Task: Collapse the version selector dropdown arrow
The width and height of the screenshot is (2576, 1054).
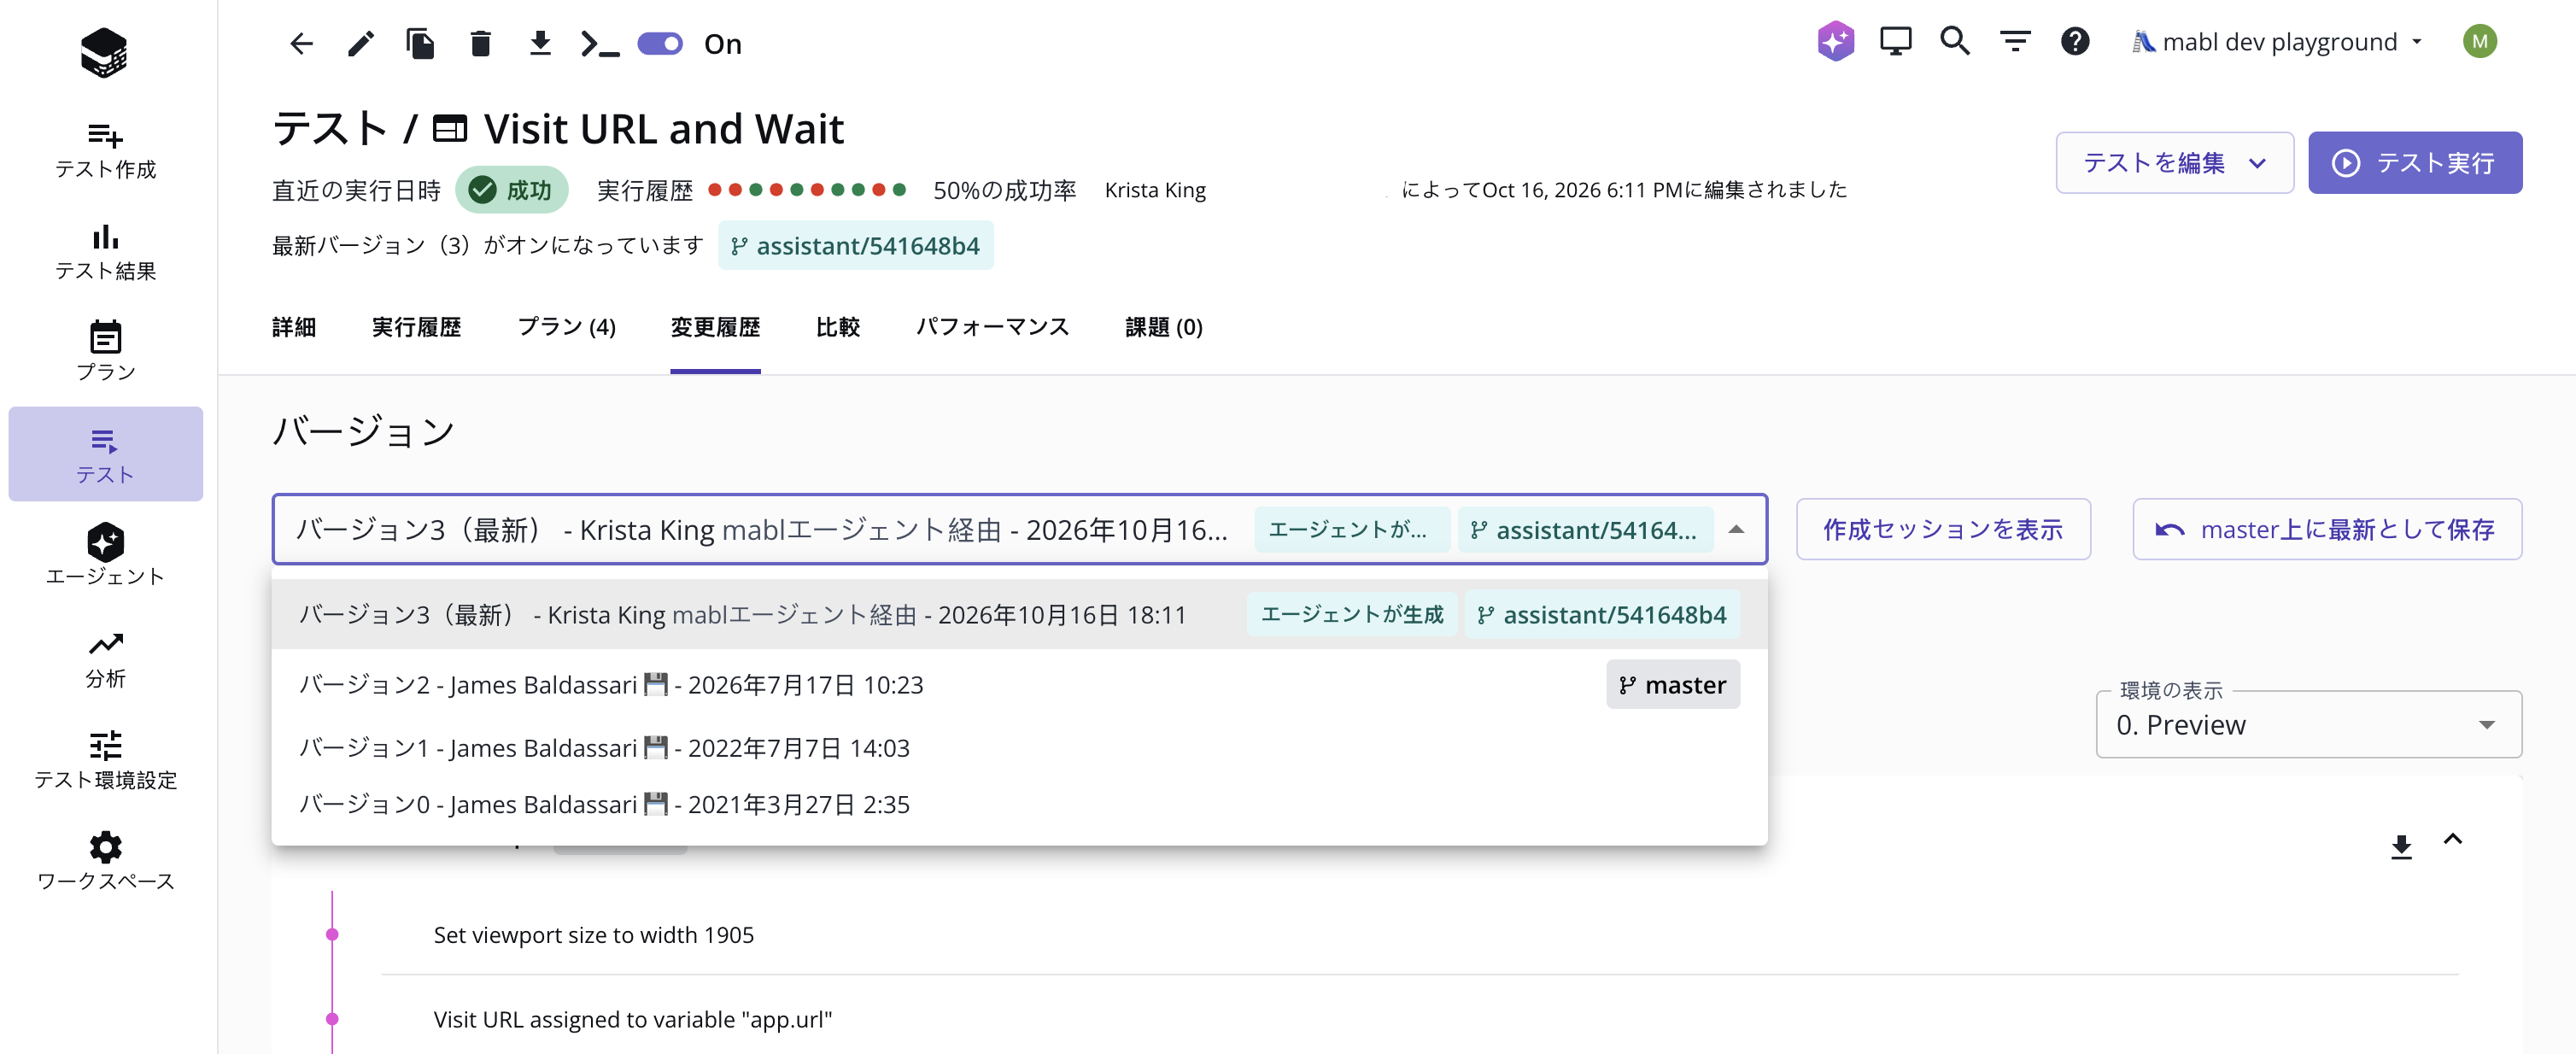Action: click(1737, 530)
